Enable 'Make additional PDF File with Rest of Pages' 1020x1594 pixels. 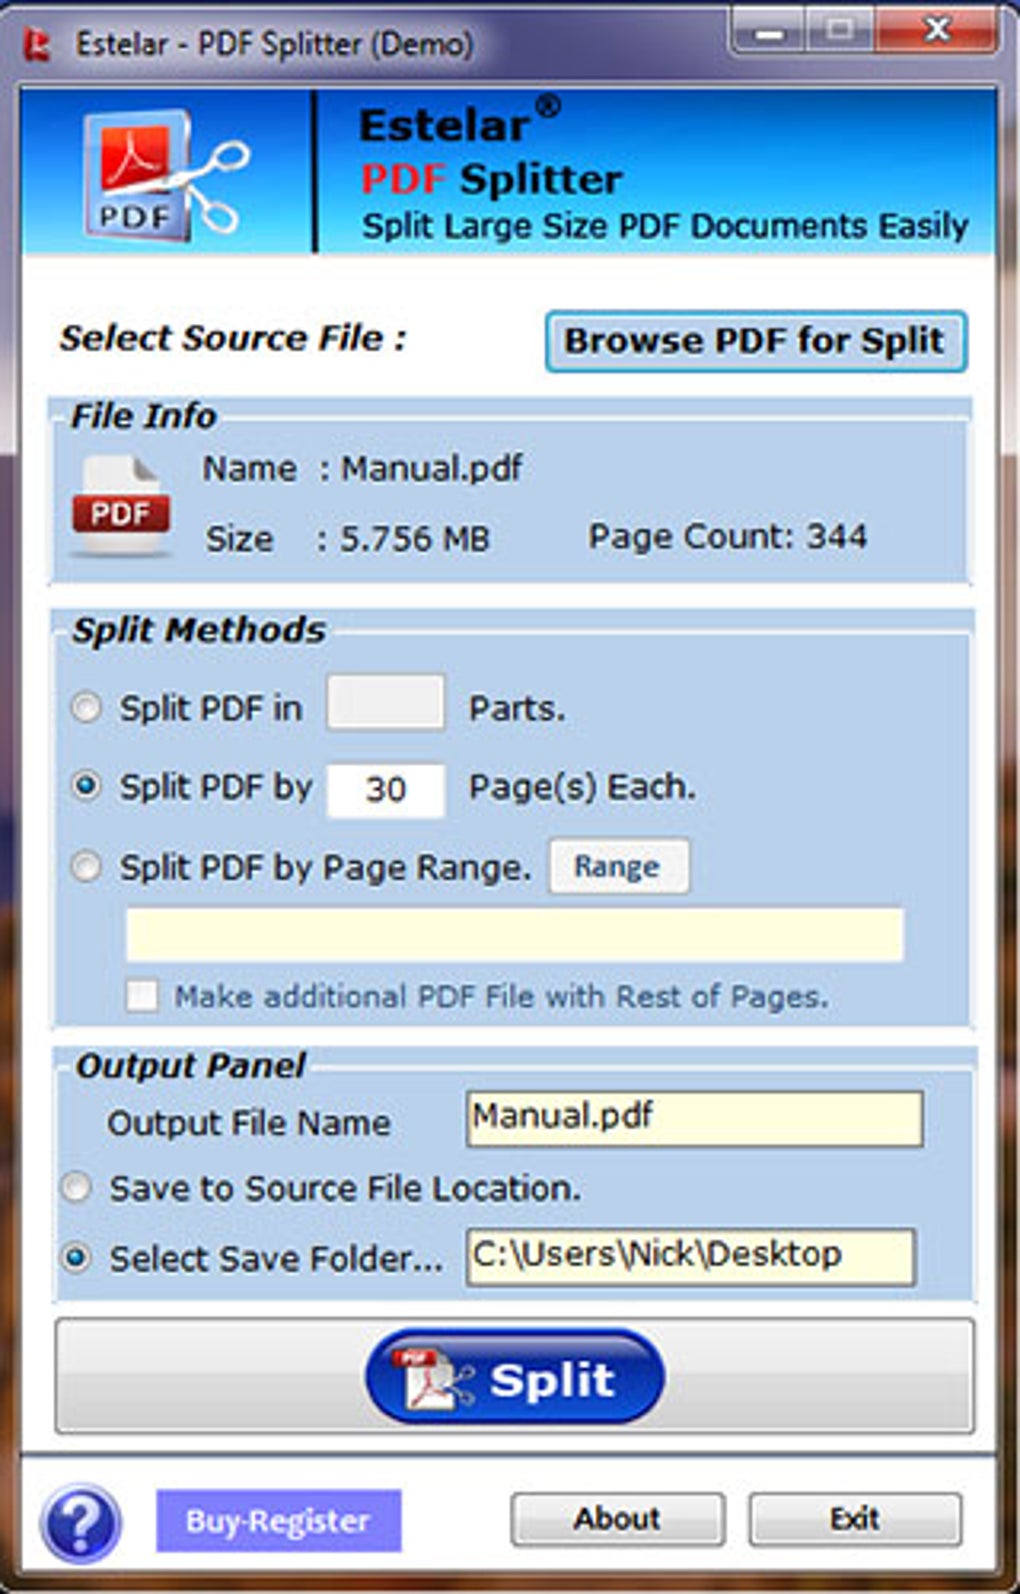tap(142, 996)
